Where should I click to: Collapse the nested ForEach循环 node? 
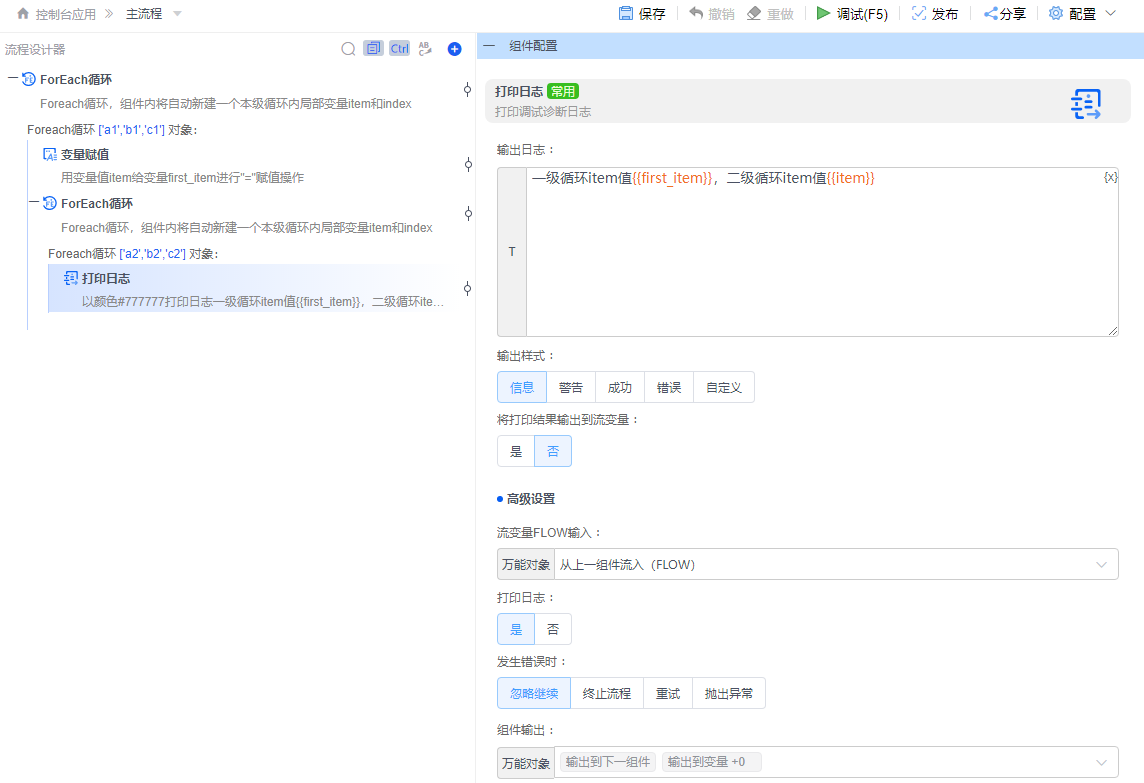point(34,202)
